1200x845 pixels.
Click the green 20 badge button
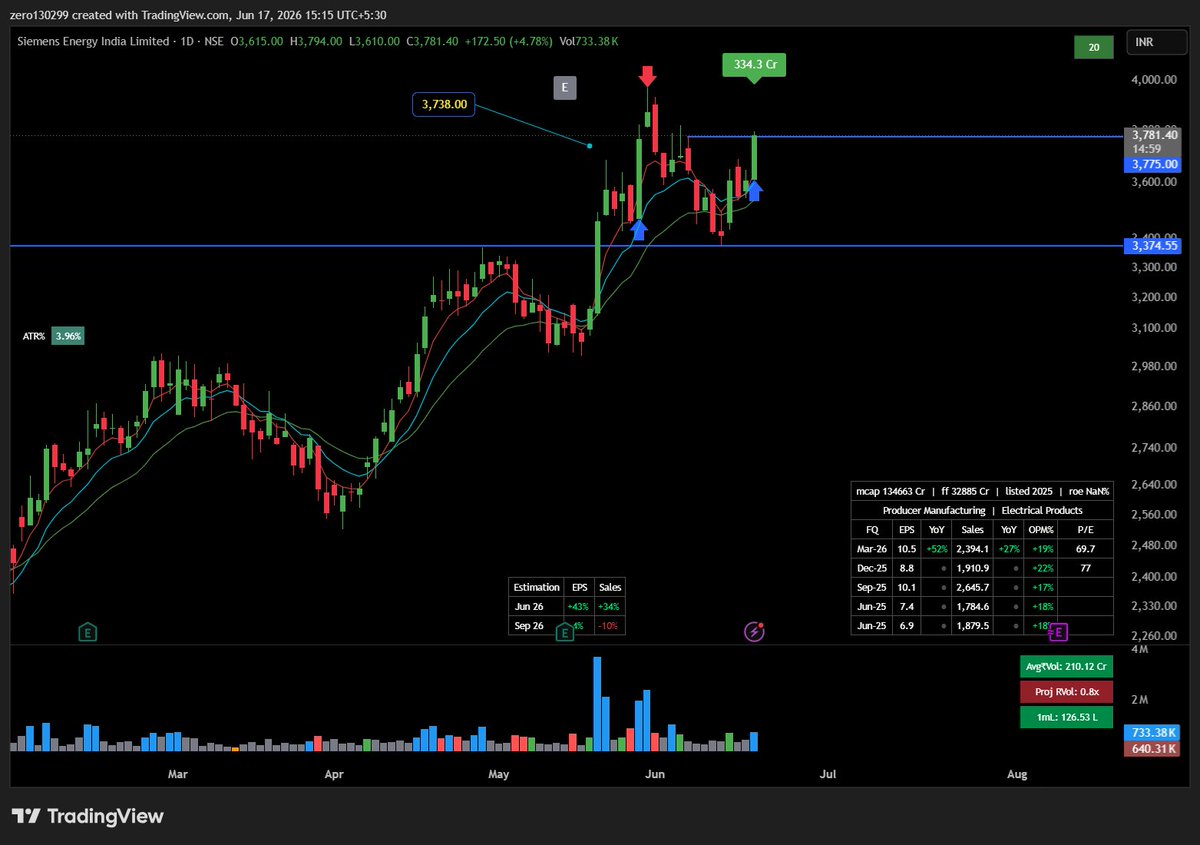click(x=1093, y=47)
